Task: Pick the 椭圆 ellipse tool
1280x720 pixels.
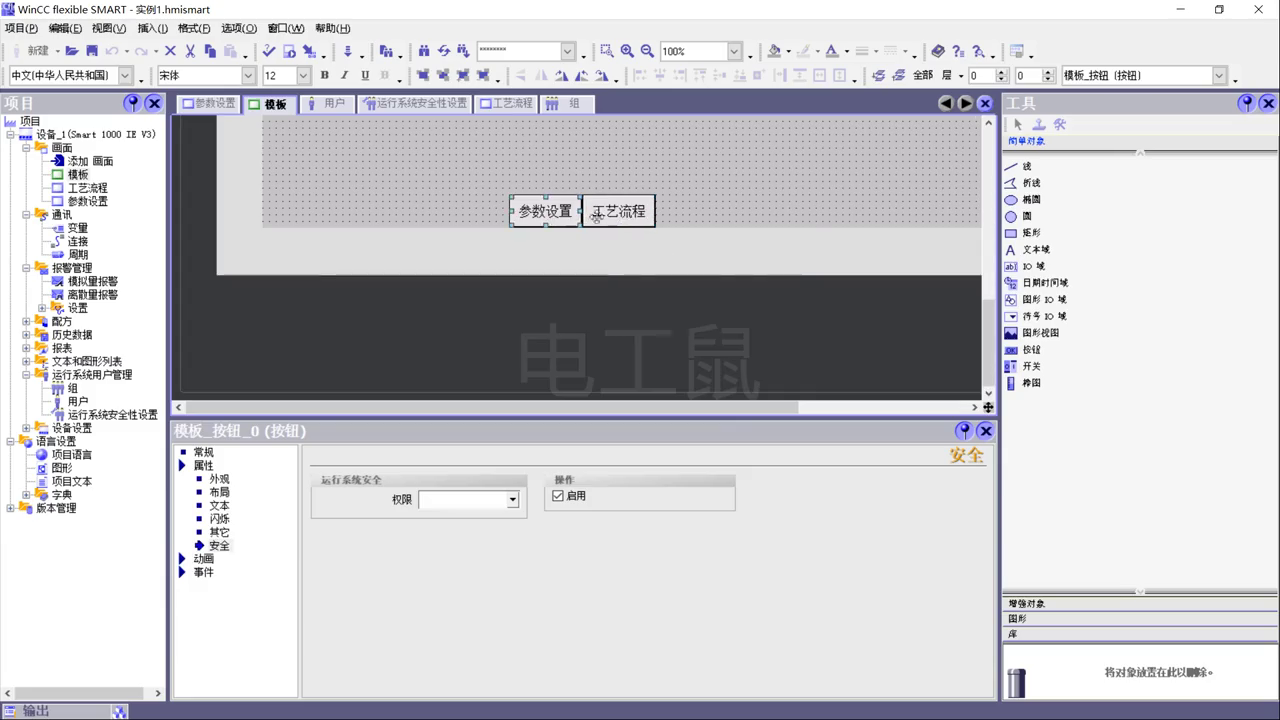Action: coord(1030,200)
